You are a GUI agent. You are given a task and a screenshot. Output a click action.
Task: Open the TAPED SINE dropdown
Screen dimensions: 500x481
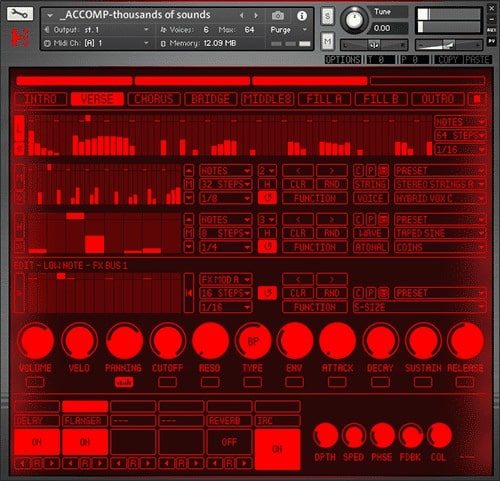440,233
